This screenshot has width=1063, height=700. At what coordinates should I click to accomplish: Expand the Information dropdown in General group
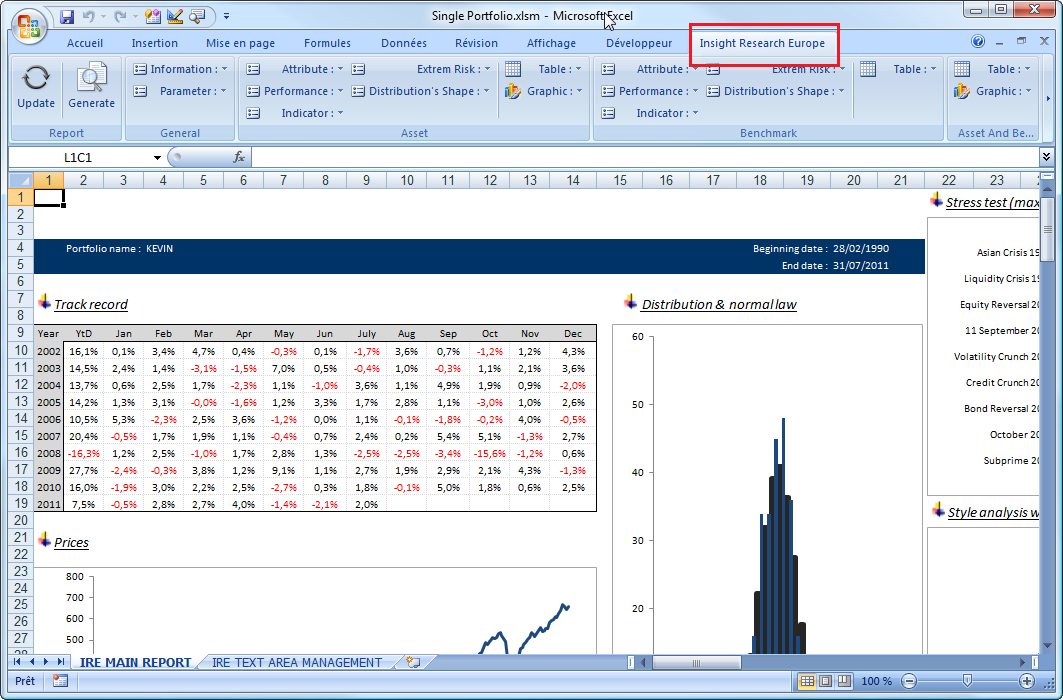180,69
